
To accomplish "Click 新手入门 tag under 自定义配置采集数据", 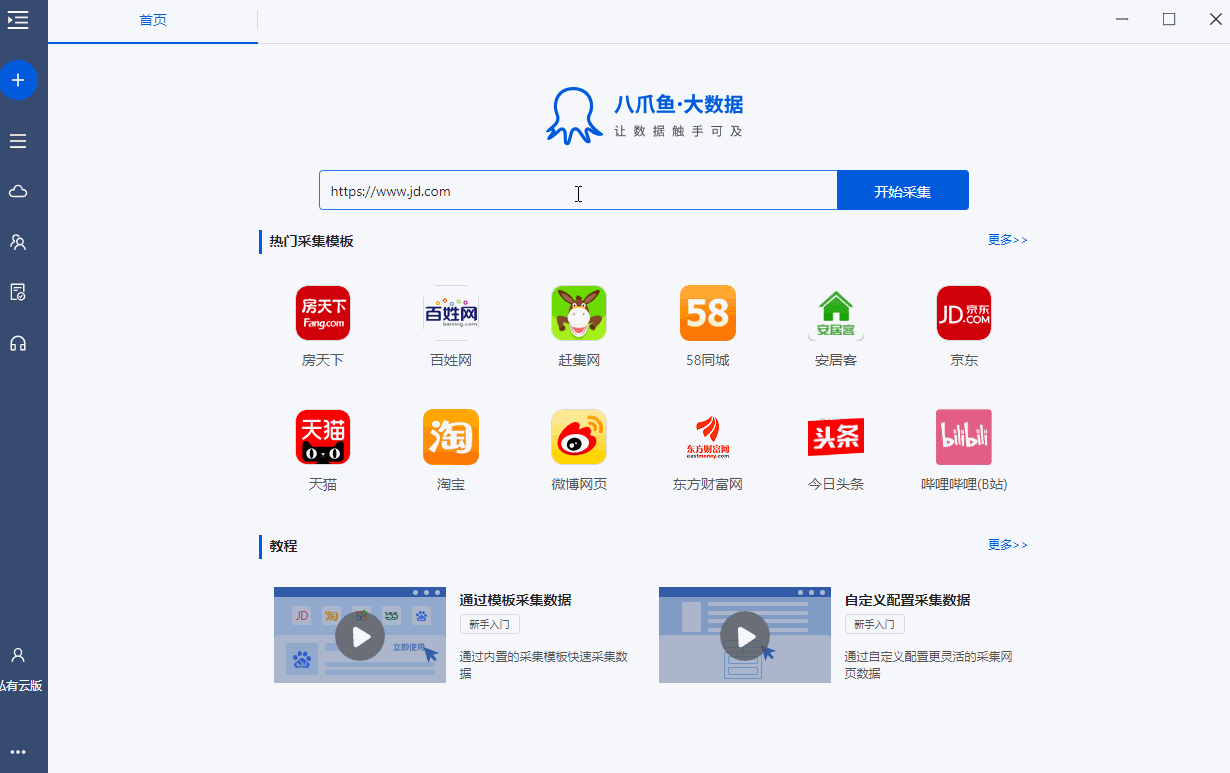I will 875,624.
